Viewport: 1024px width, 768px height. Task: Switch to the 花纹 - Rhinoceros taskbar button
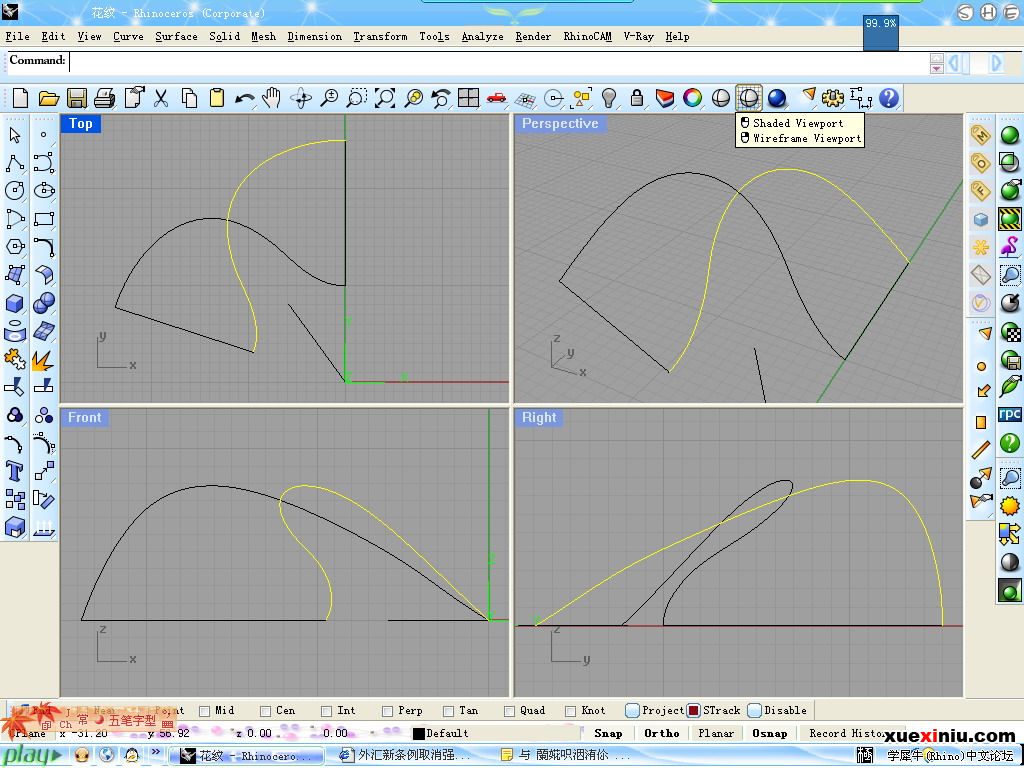click(247, 756)
